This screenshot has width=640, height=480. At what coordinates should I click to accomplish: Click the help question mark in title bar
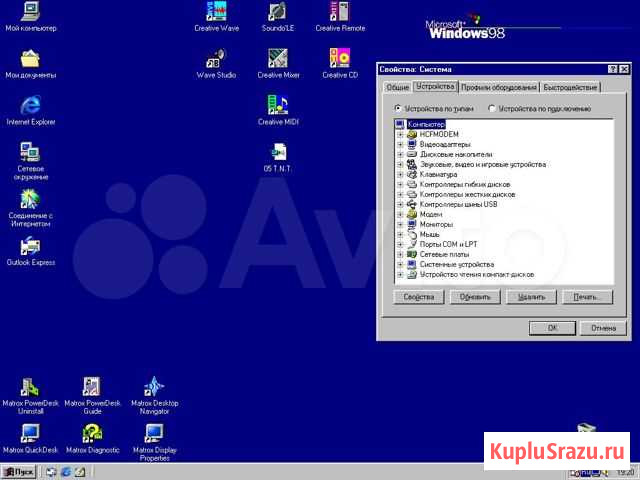(612, 69)
